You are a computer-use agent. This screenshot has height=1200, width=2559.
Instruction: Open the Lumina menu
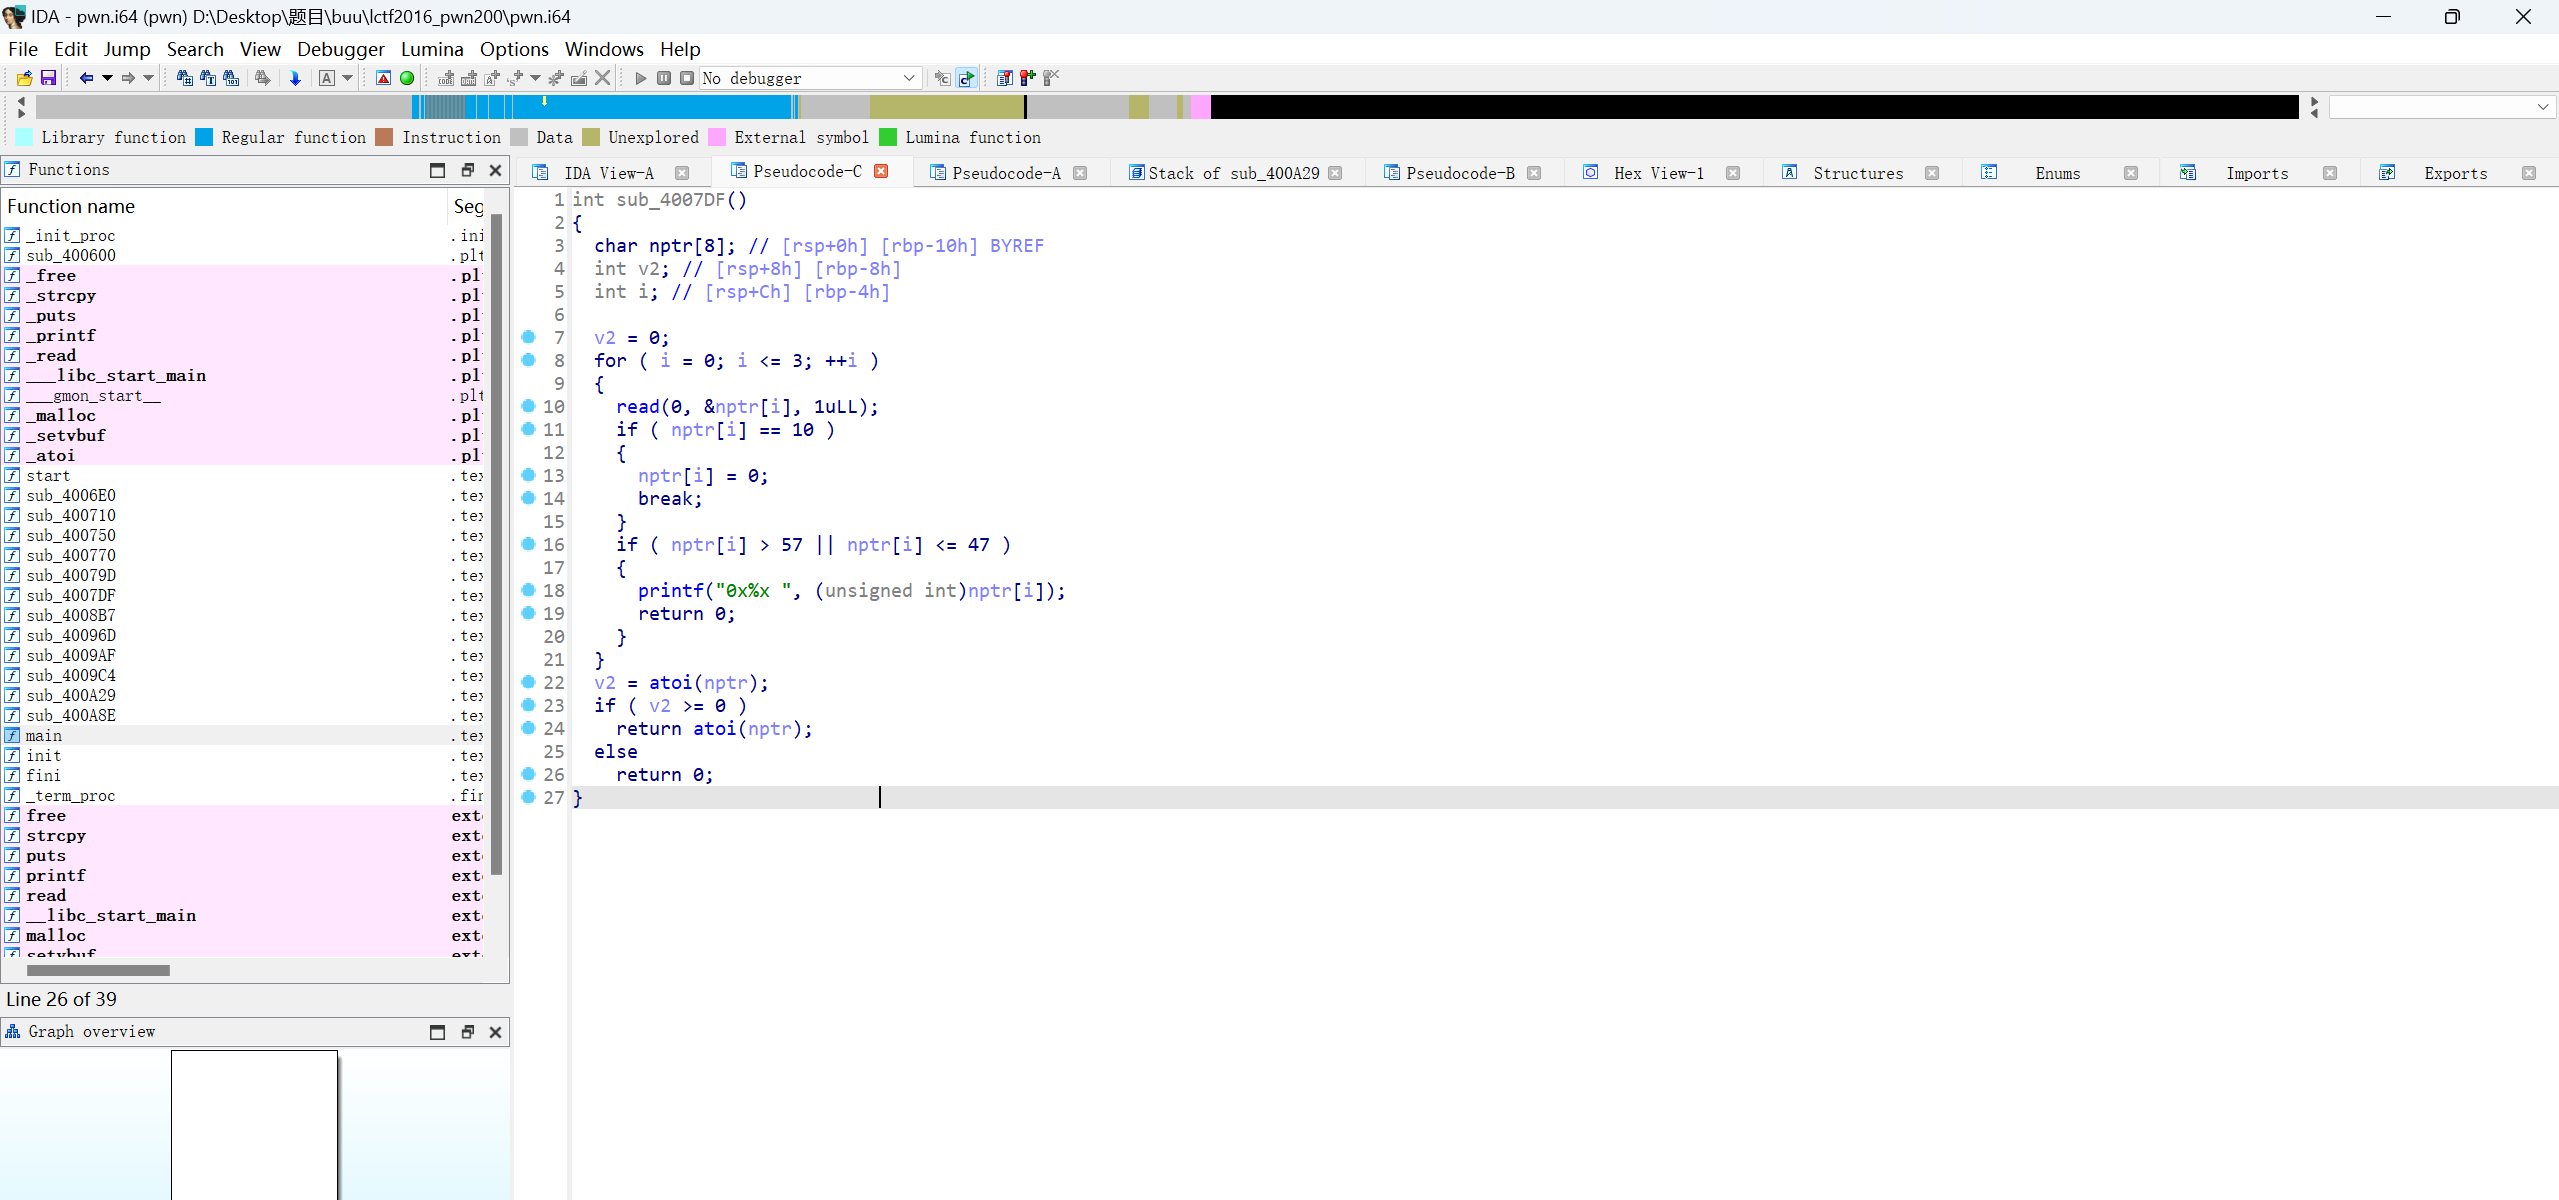coord(432,49)
